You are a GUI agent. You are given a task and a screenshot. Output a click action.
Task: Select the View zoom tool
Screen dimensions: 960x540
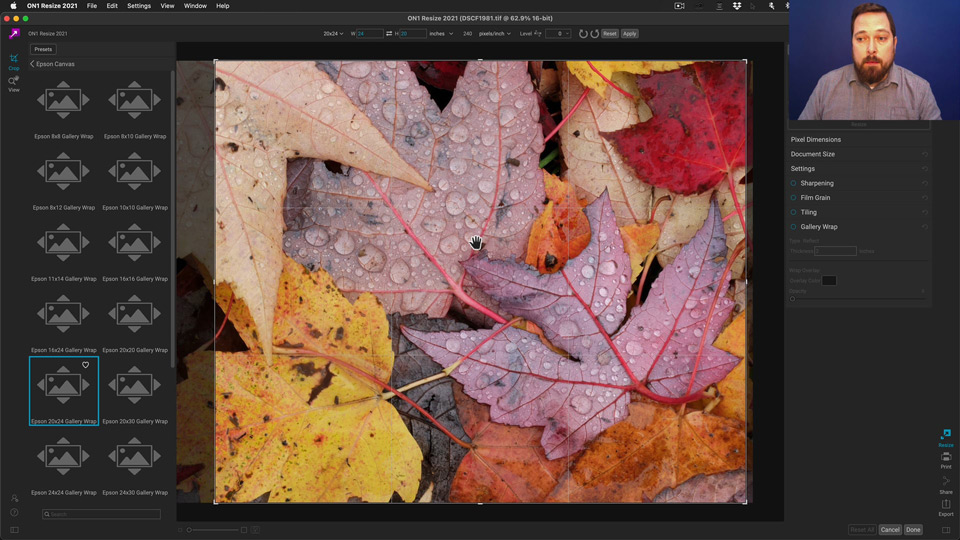pyautogui.click(x=13, y=84)
